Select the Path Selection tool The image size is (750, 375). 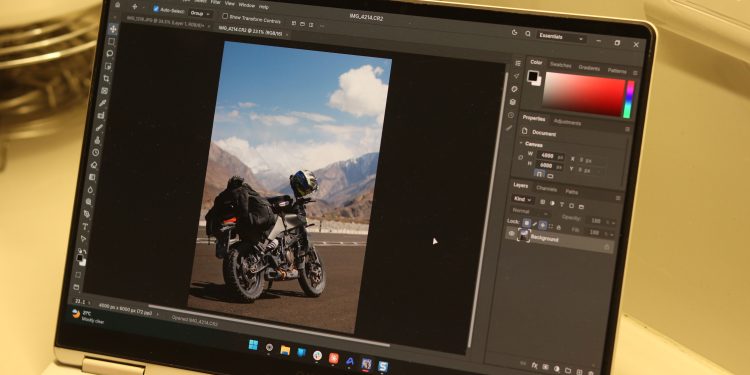pyautogui.click(x=83, y=239)
